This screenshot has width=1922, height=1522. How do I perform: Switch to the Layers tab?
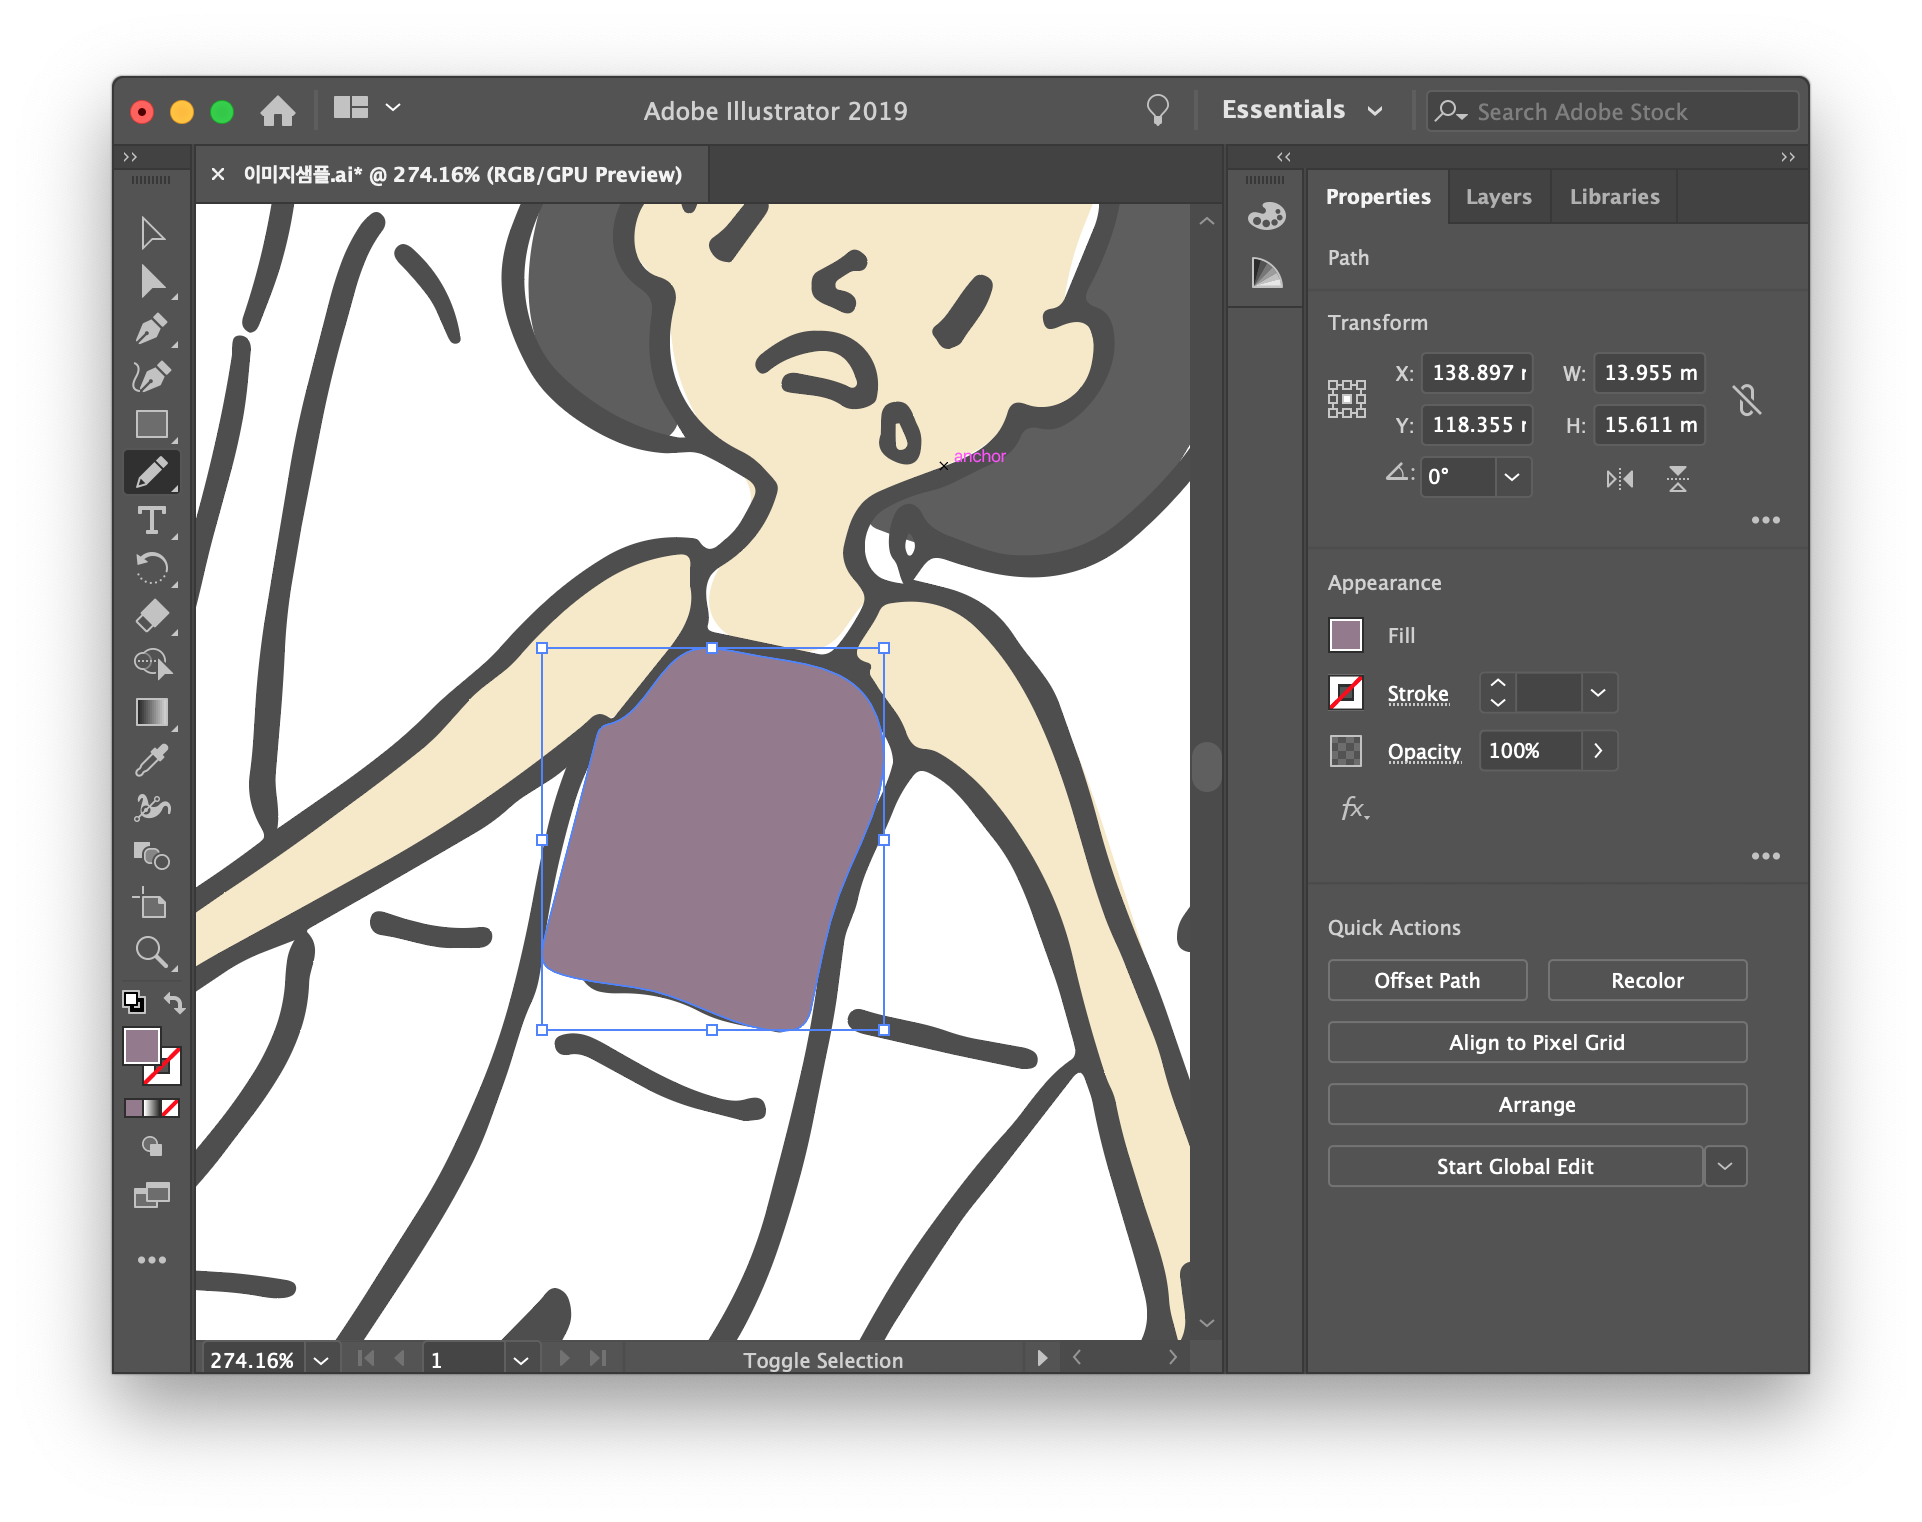coord(1498,197)
